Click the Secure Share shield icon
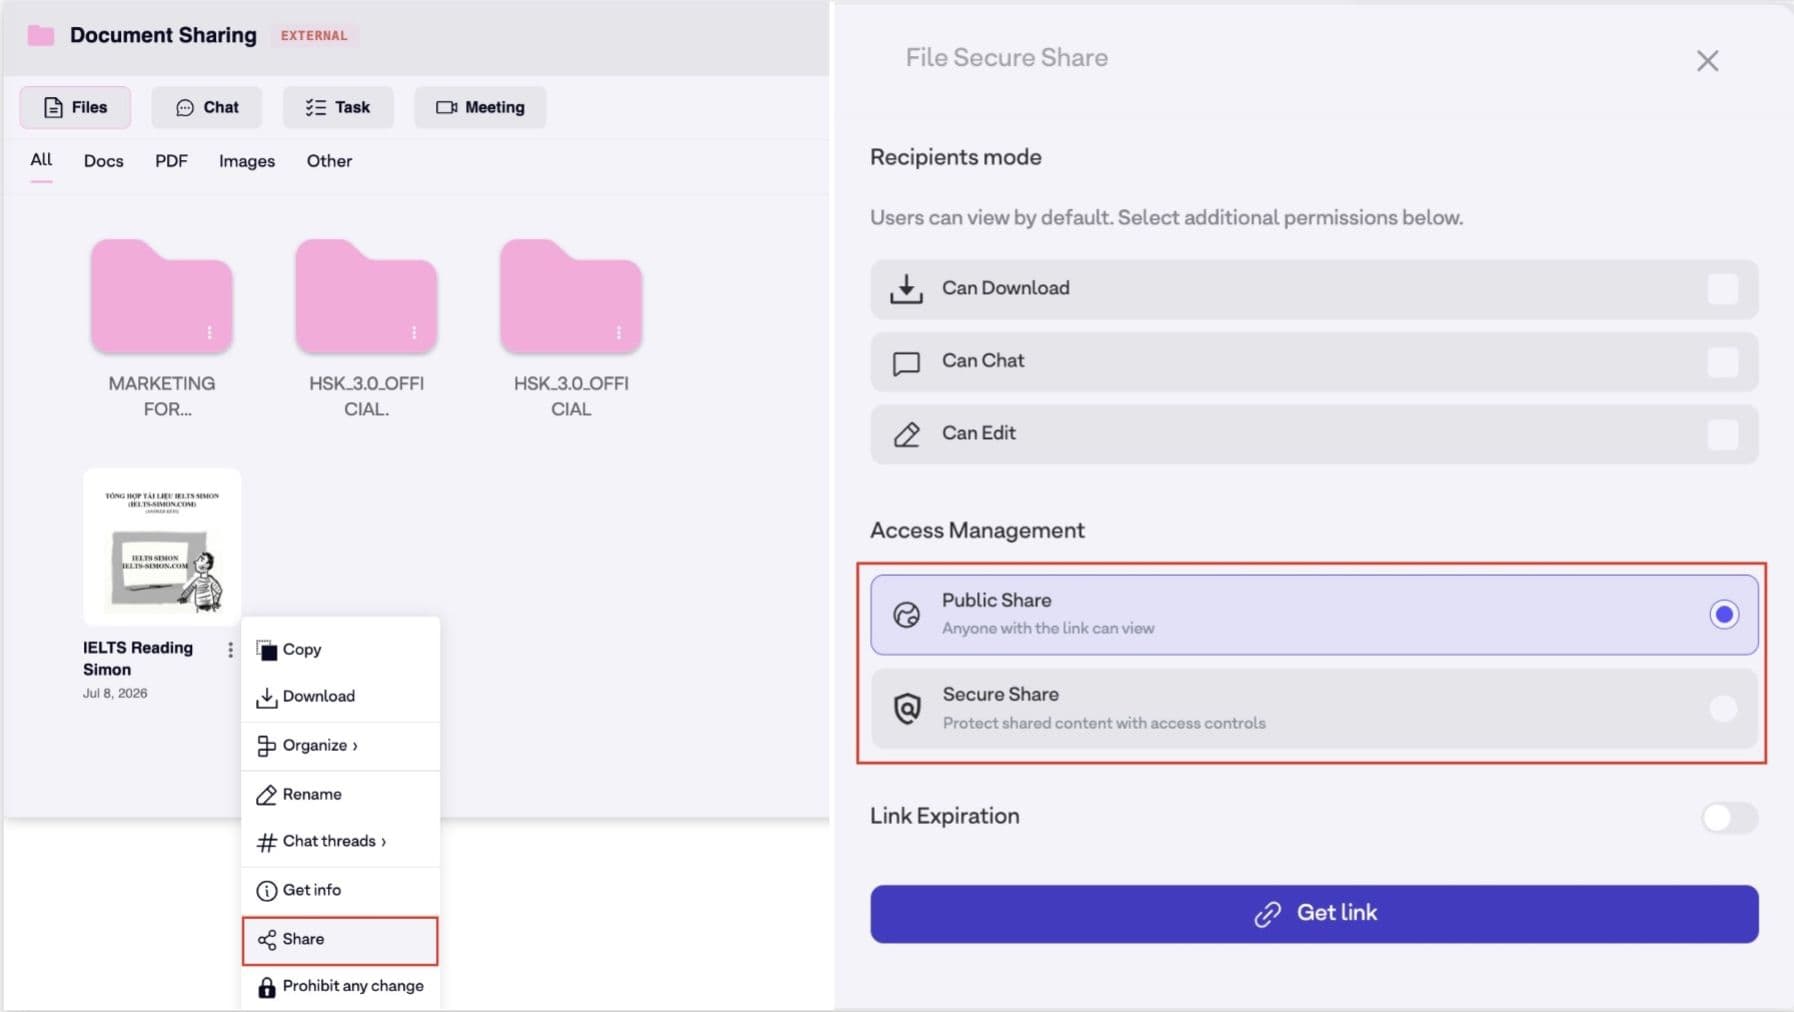Viewport: 1794px width, 1012px height. coord(907,708)
